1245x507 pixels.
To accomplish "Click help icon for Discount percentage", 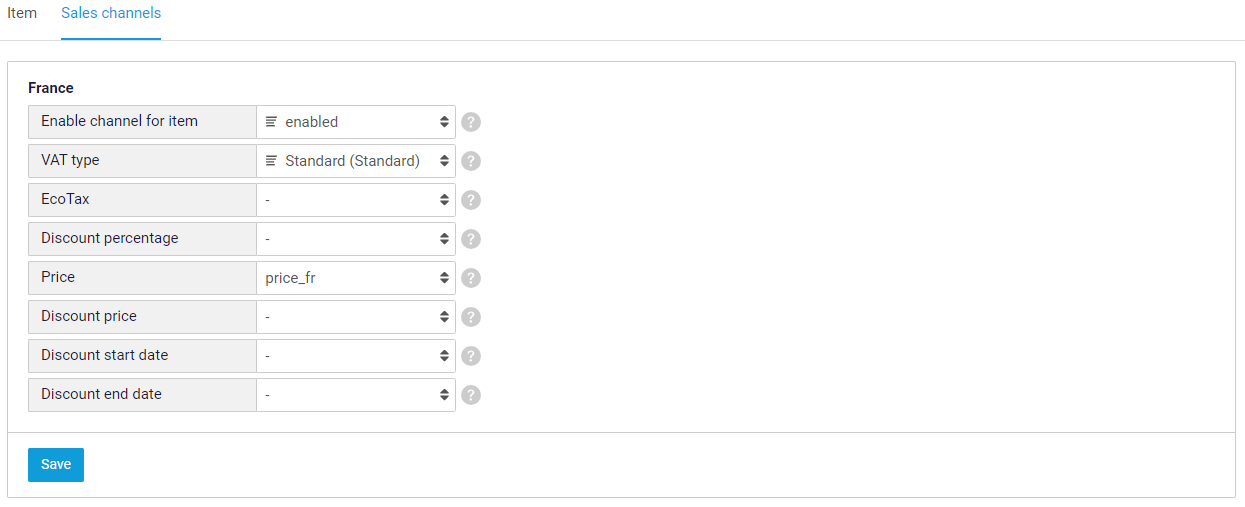I will (471, 239).
